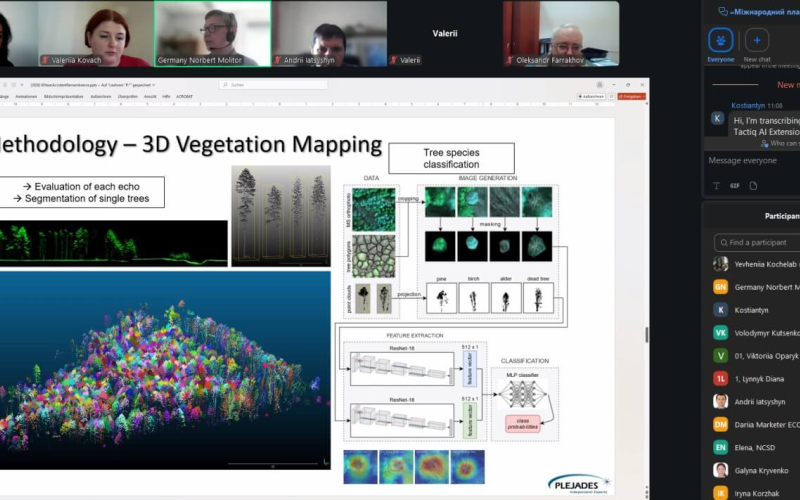Screen dimensions: 800x500
Task: Open the Hilfe ribbon tab
Action: [x=166, y=96]
